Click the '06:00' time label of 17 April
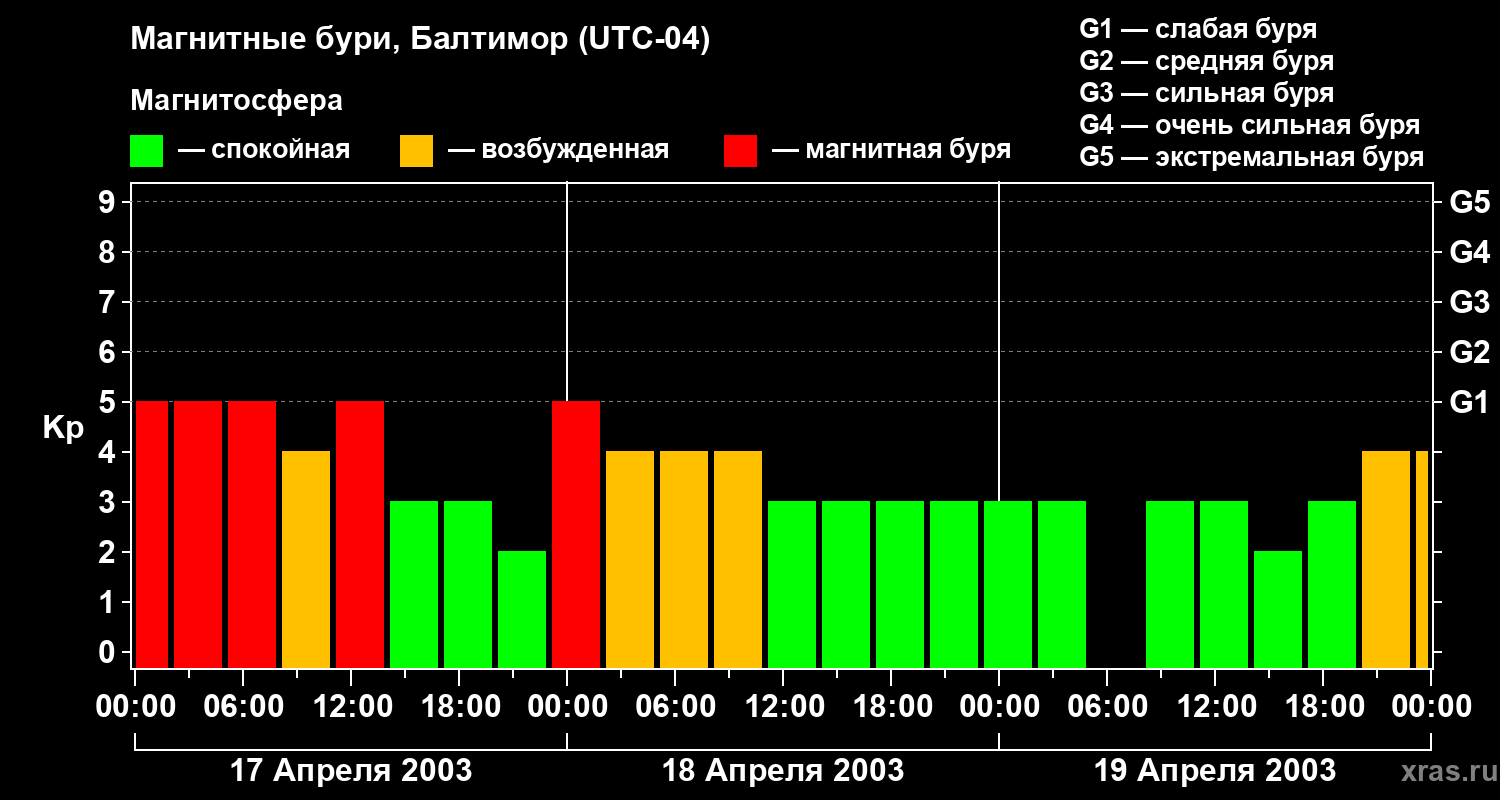1500x800 pixels. coord(243,707)
